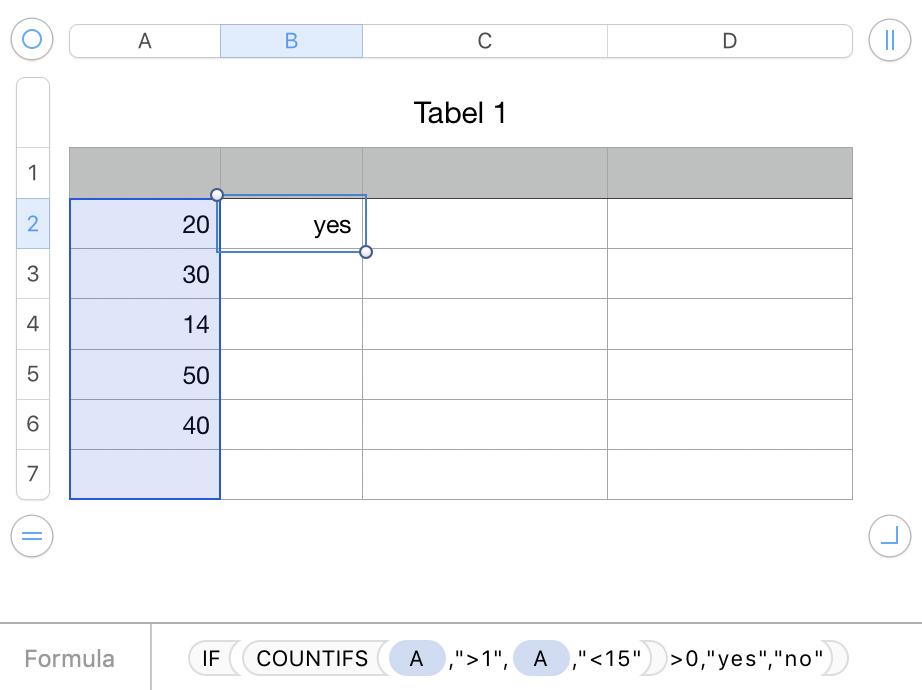Click the IF function token in formula

pyautogui.click(x=210, y=658)
